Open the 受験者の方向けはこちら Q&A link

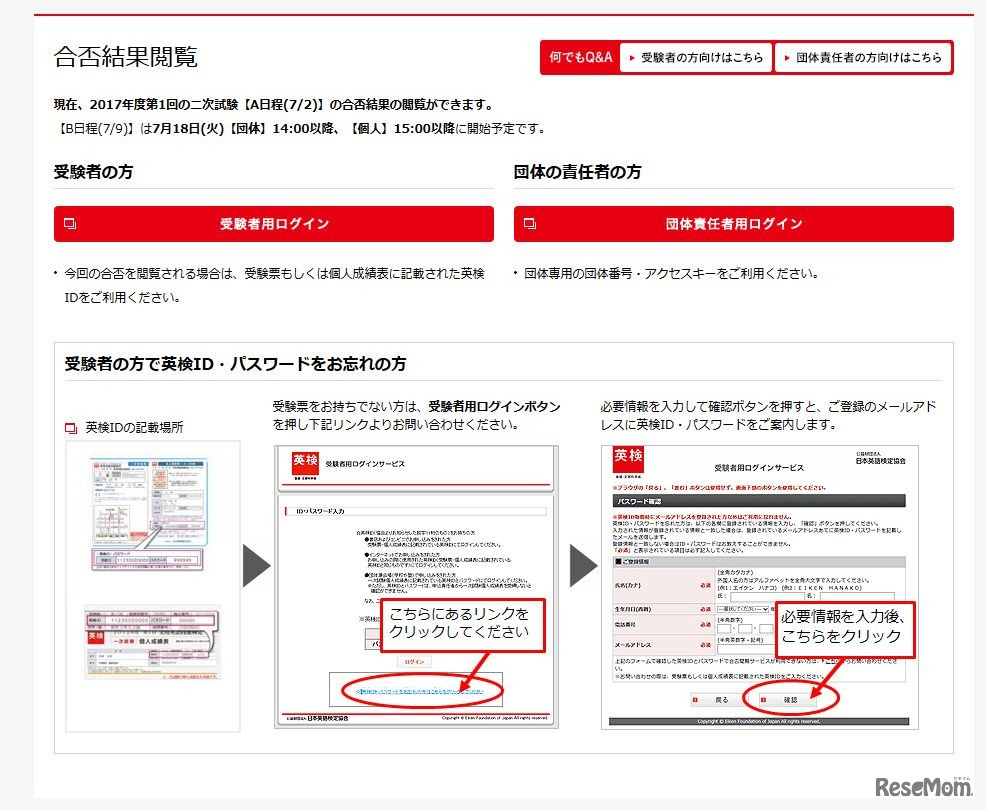pyautogui.click(x=696, y=58)
